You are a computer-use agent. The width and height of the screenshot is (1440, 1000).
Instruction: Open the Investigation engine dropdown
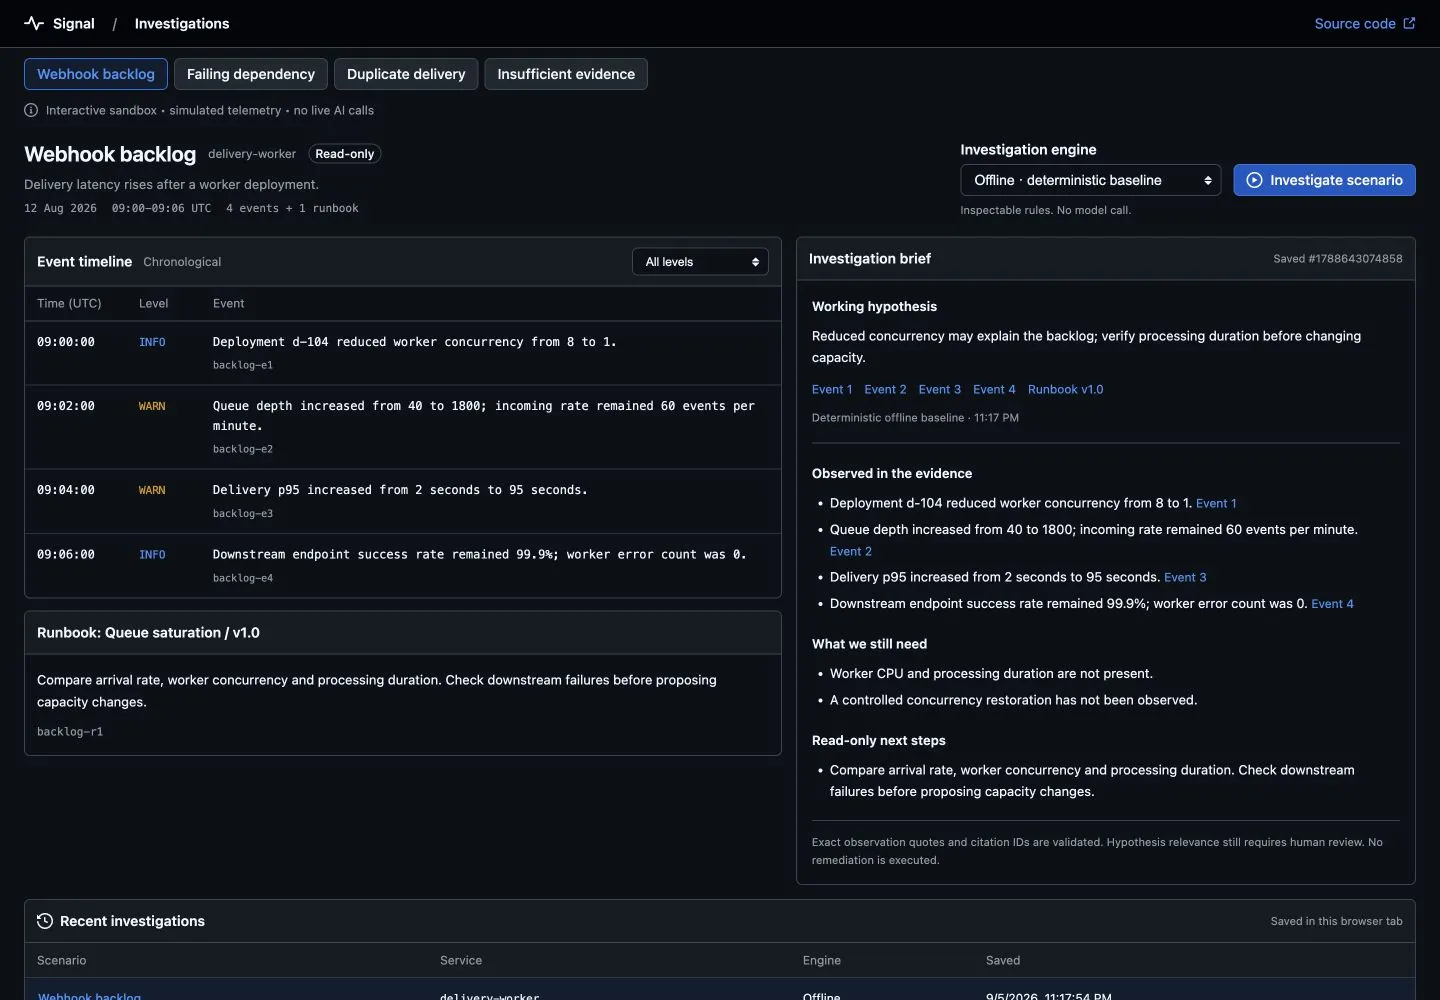tap(1091, 180)
